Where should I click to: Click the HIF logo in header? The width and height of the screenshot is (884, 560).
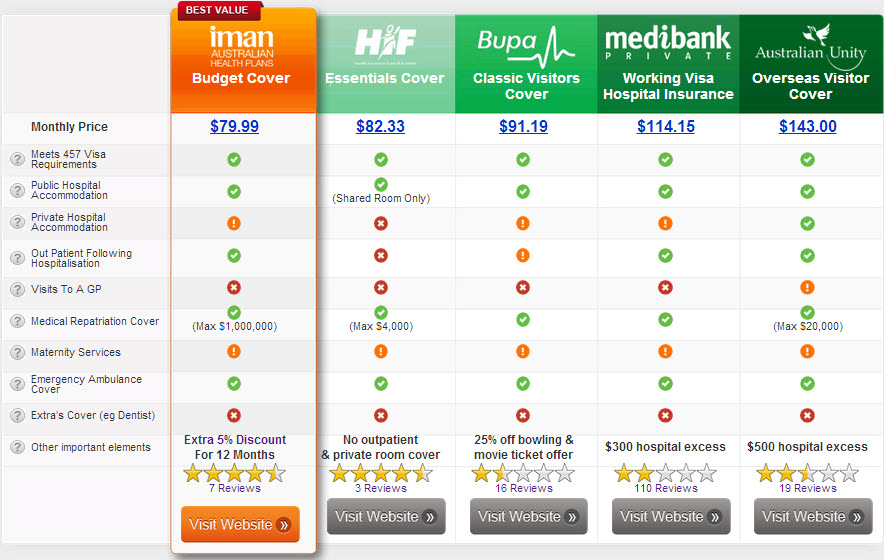384,43
